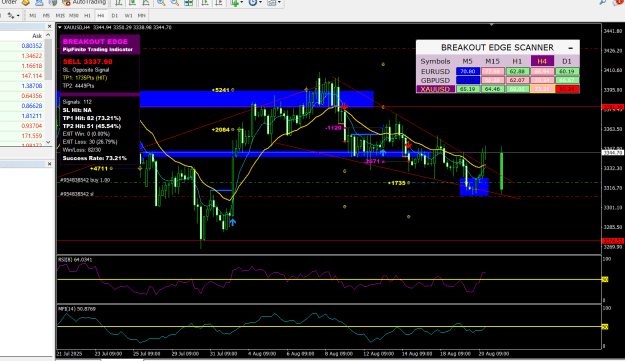Click the zoom out magnifier icon
This screenshot has height=361, width=625.
tap(174, 2)
